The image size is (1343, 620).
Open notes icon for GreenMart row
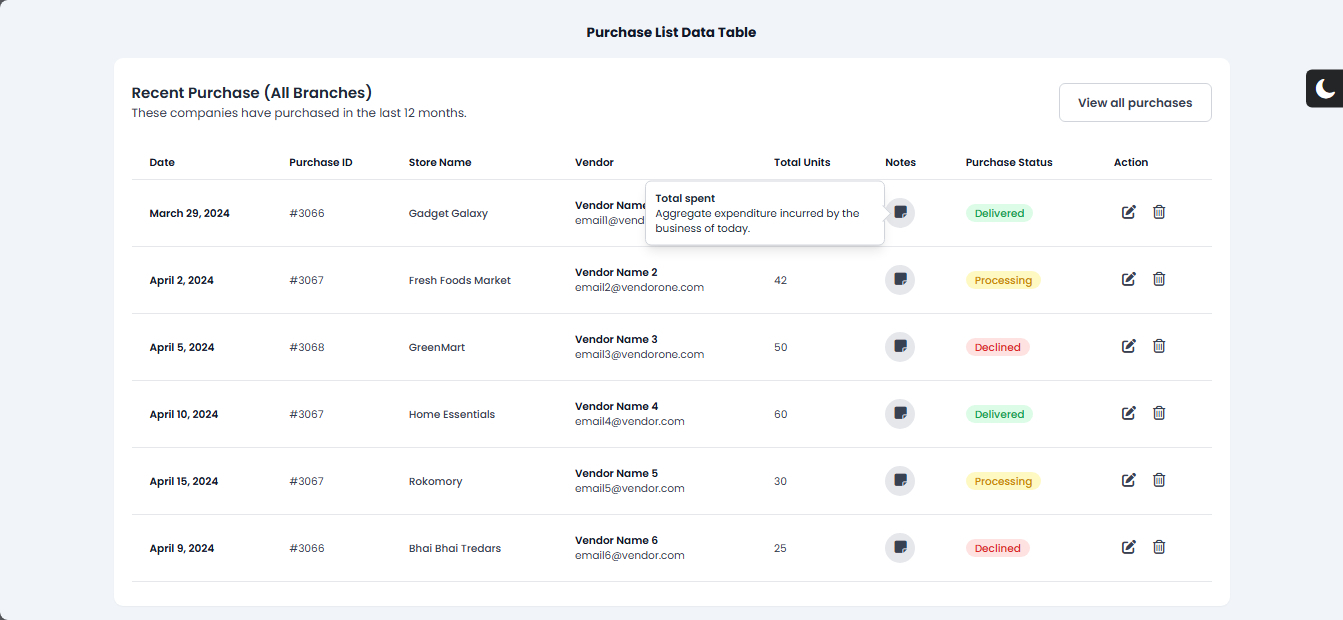click(x=900, y=347)
